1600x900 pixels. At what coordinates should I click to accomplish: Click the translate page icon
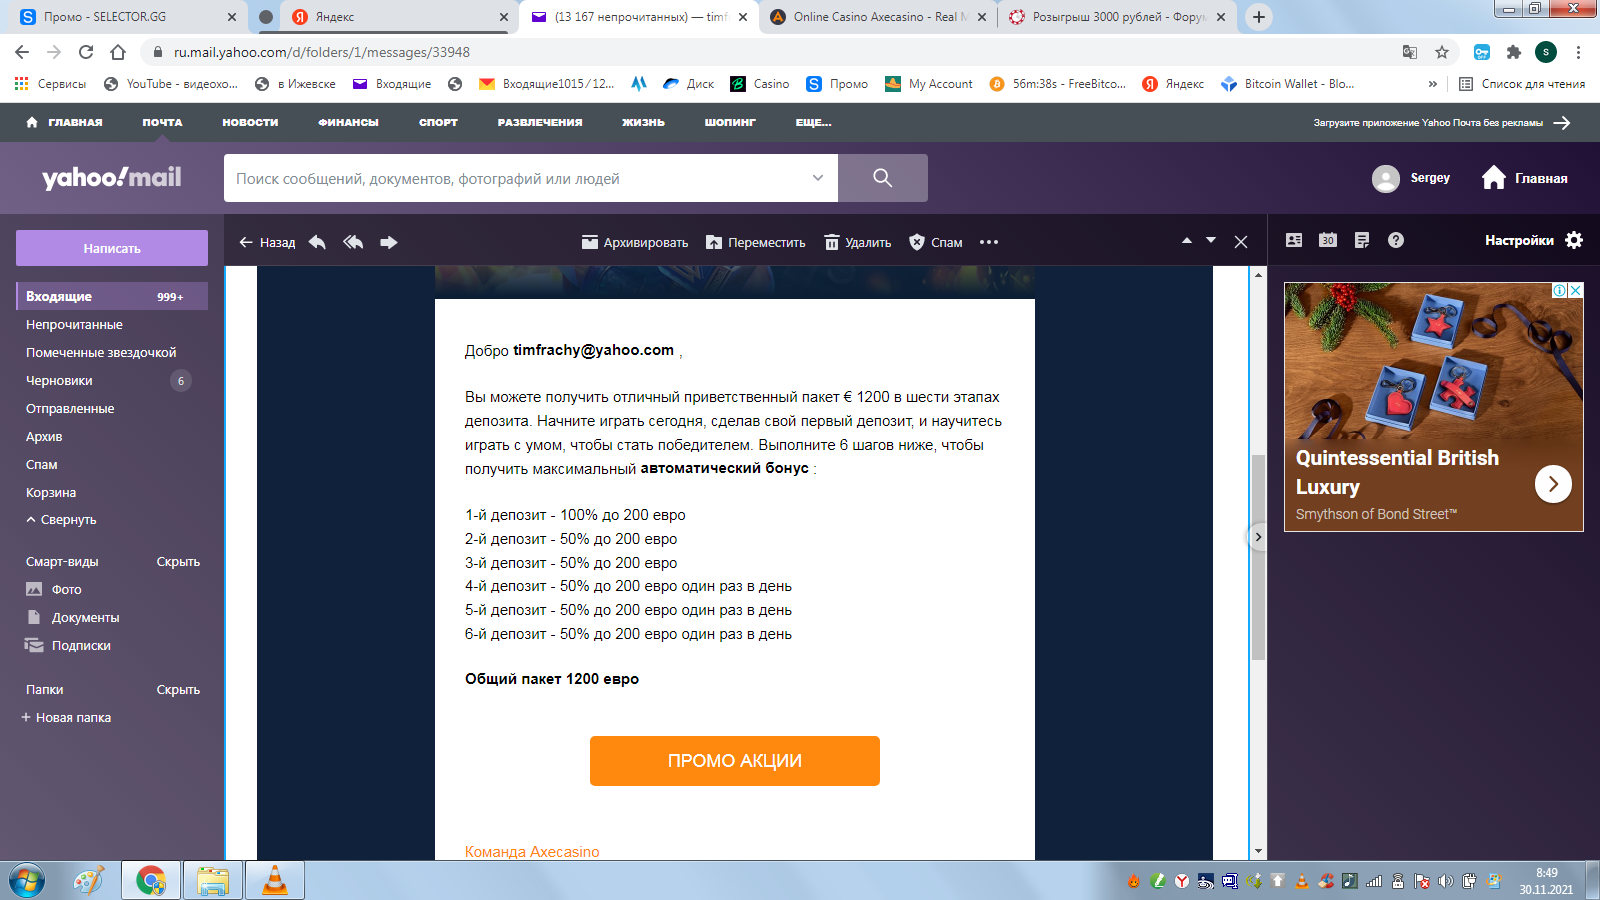pos(1410,52)
